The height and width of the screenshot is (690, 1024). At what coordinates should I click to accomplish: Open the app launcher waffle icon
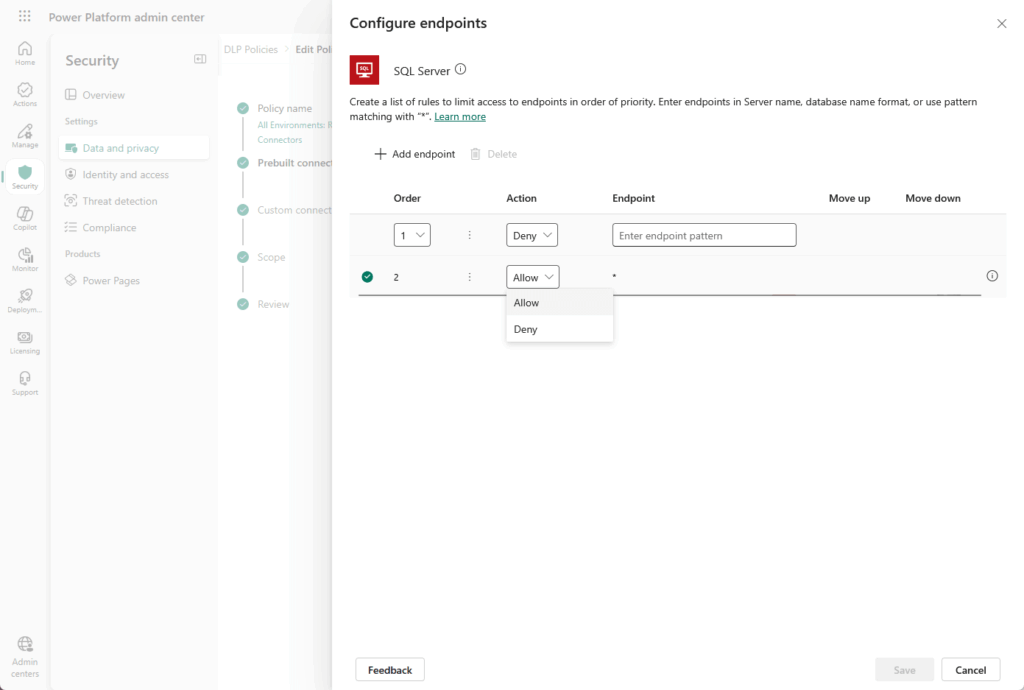25,16
